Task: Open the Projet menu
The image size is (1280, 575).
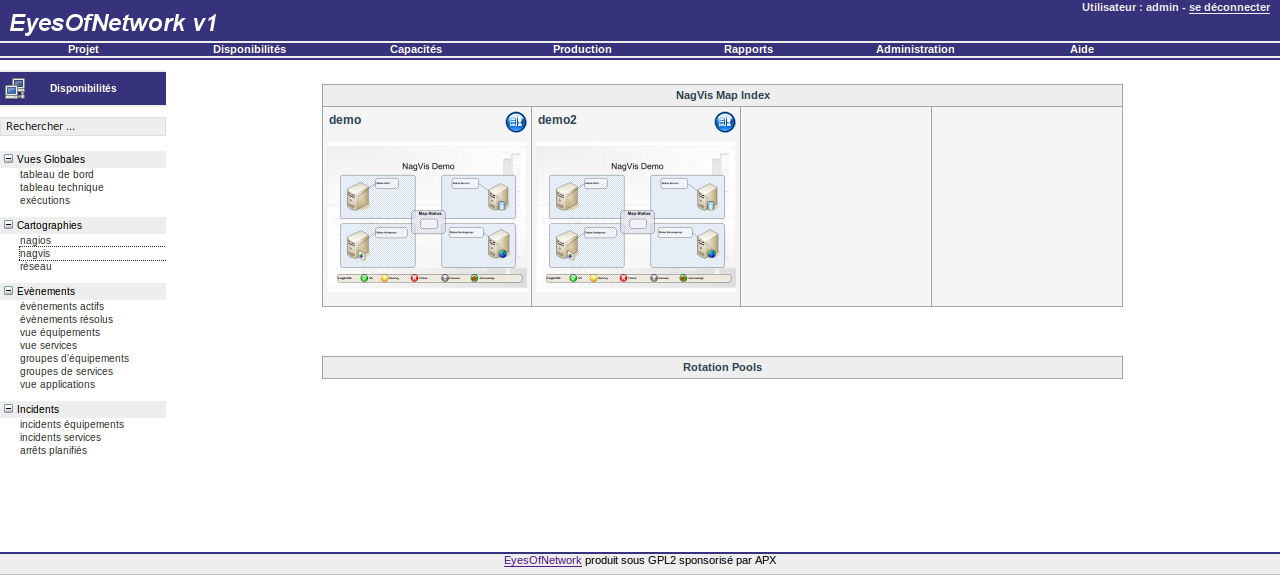Action: tap(83, 49)
